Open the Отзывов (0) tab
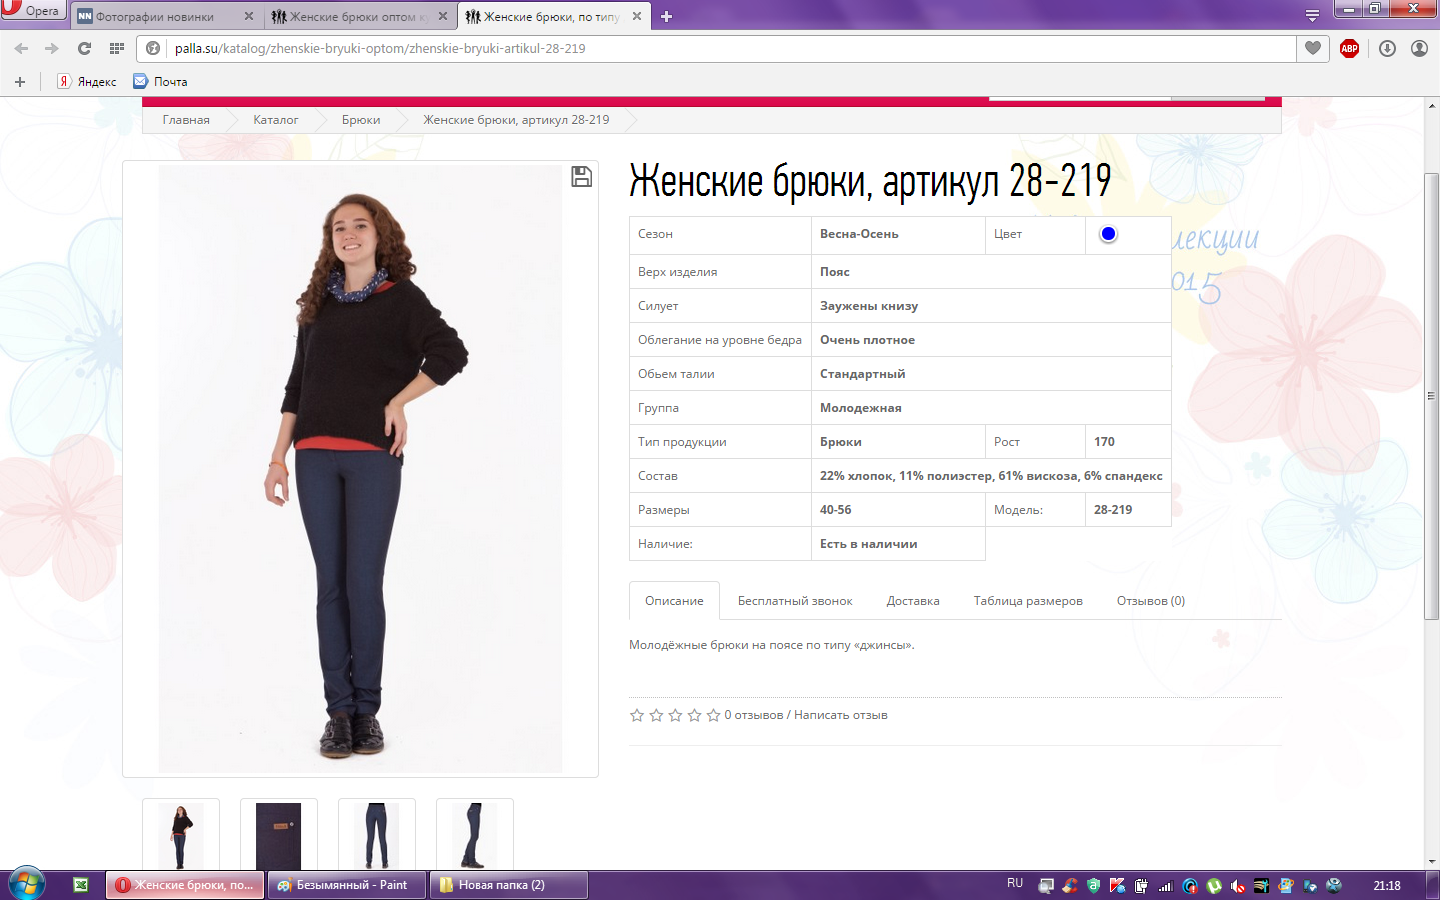Image resolution: width=1440 pixels, height=900 pixels. tap(1151, 601)
